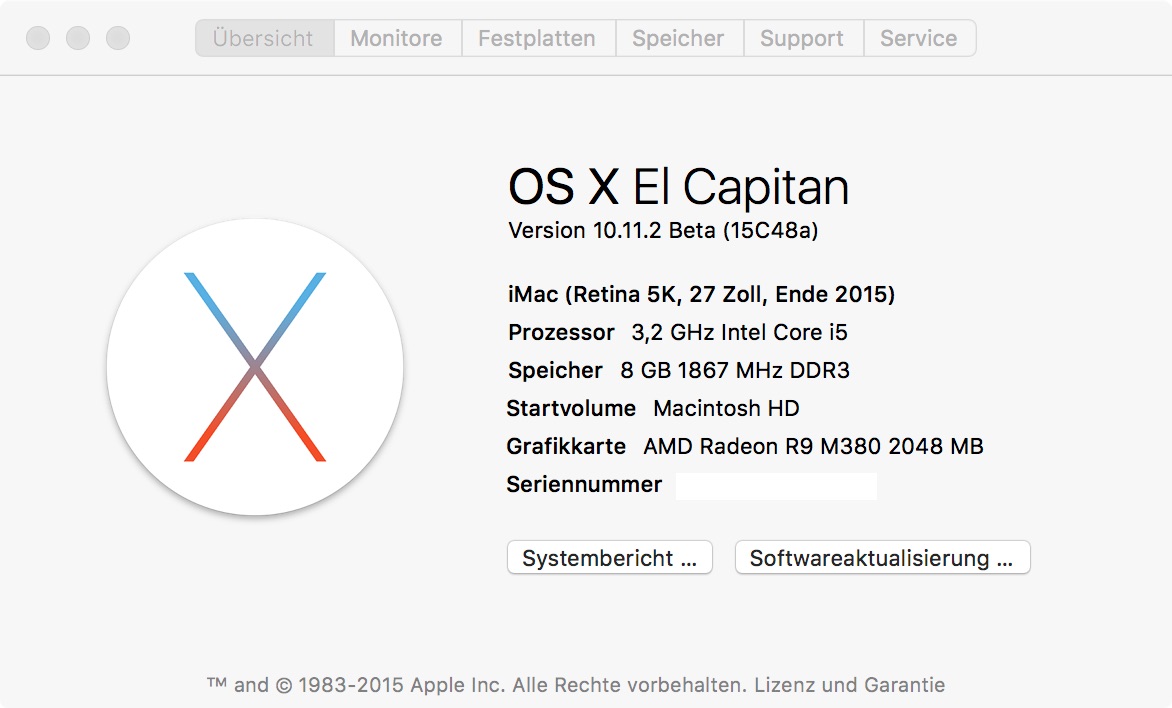Click the Macintosh HD startup volume text
1172x708 pixels.
pyautogui.click(x=726, y=408)
